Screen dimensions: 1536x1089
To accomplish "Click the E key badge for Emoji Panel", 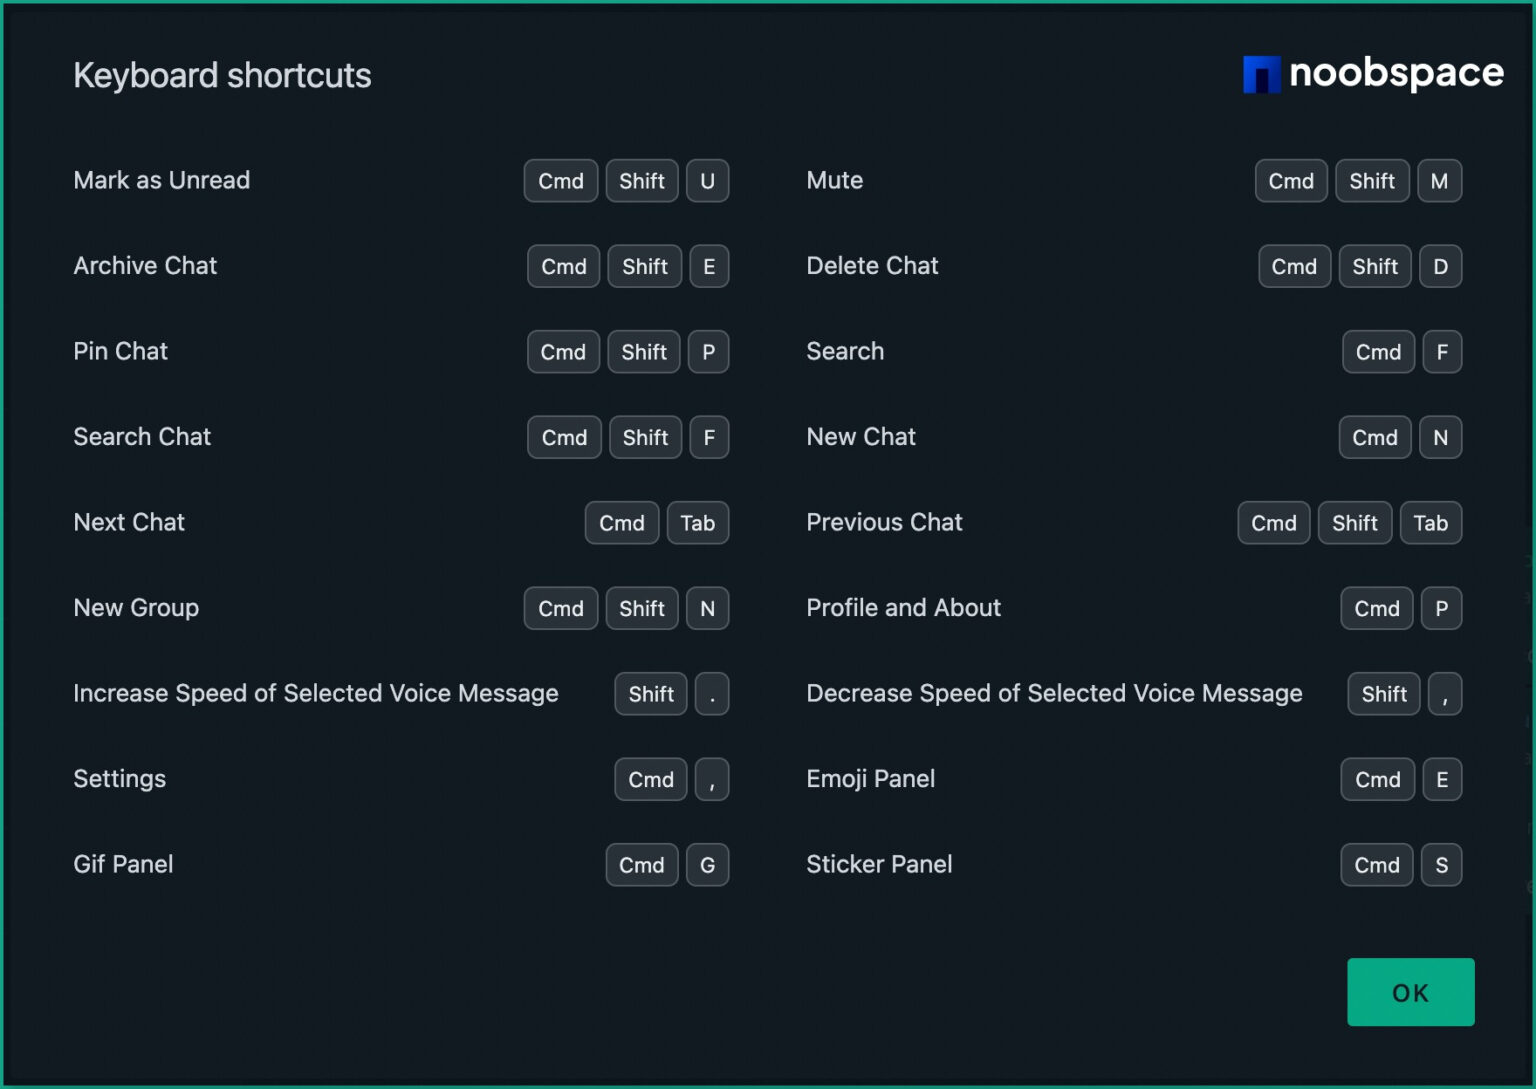I will tap(1442, 779).
